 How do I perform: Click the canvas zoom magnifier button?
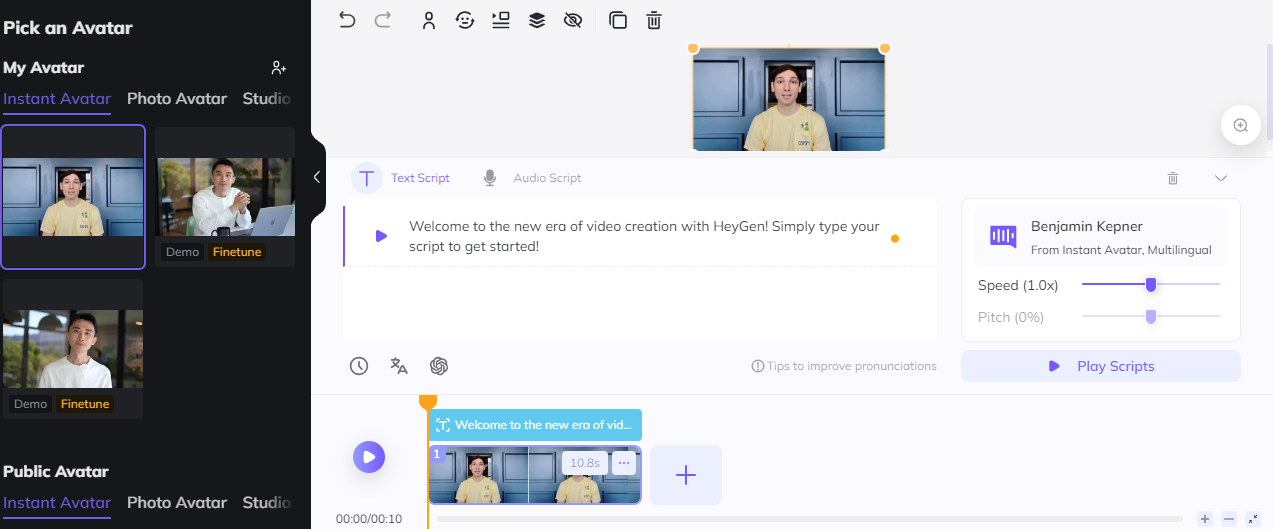(x=1241, y=125)
